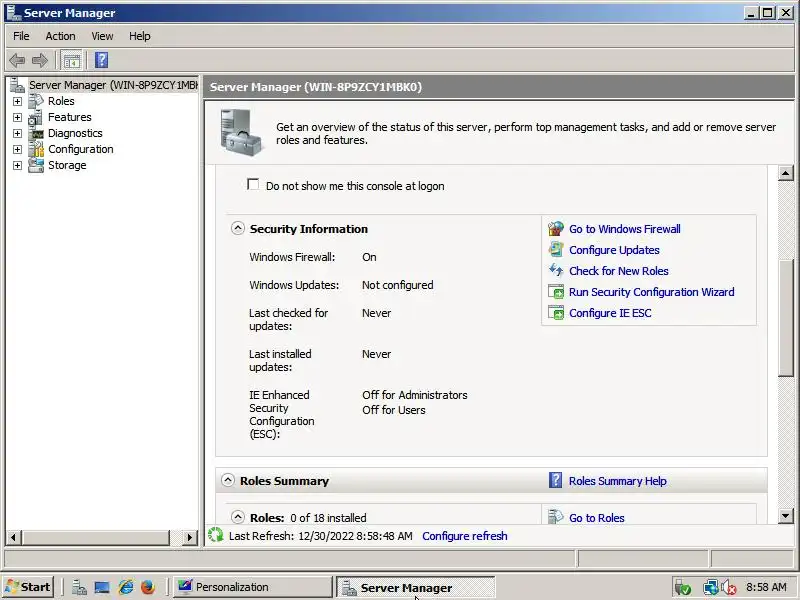This screenshot has width=800, height=600.
Task: Click the Roles Summary Help question icon
Action: 555,480
